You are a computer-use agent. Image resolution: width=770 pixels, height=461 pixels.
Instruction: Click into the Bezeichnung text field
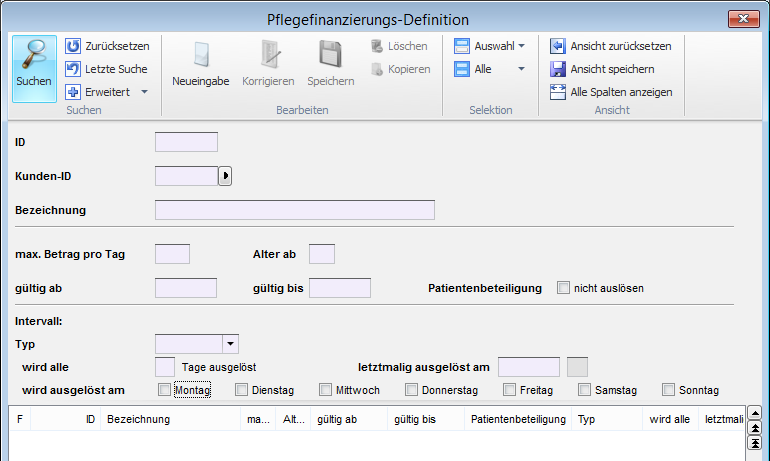(x=295, y=210)
